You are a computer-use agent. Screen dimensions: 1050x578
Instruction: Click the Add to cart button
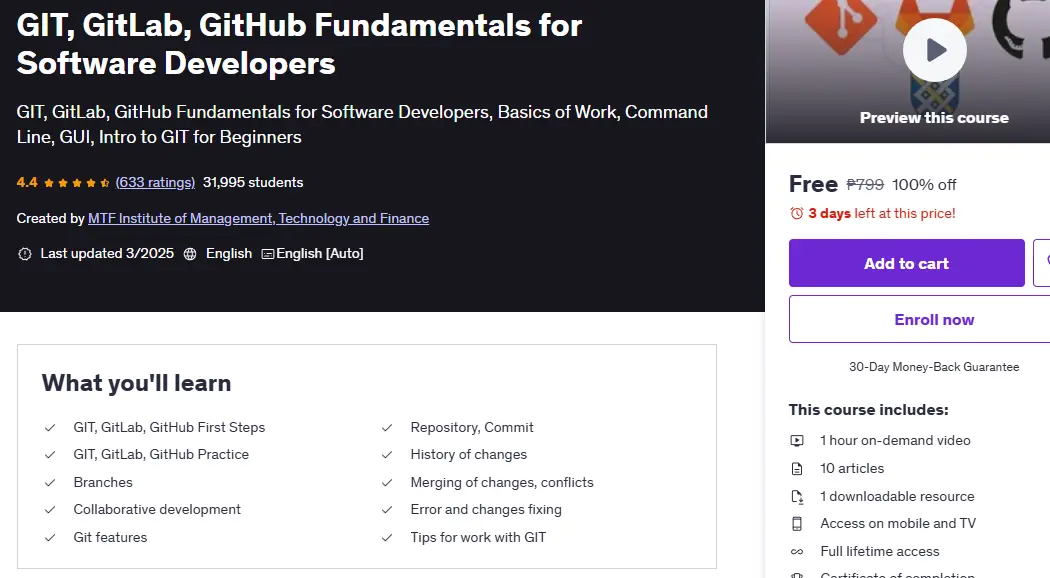pos(907,263)
